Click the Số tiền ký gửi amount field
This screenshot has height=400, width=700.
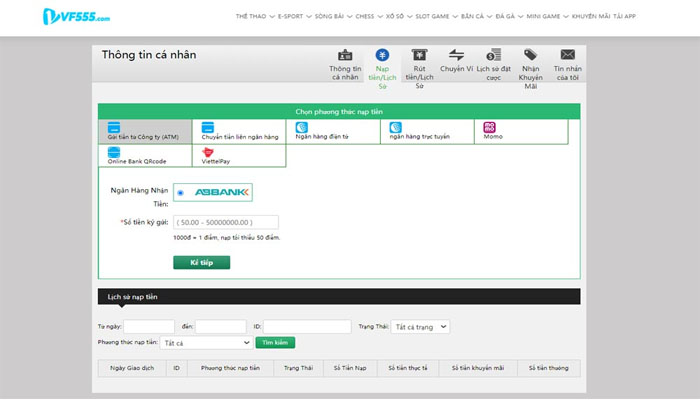pos(225,222)
